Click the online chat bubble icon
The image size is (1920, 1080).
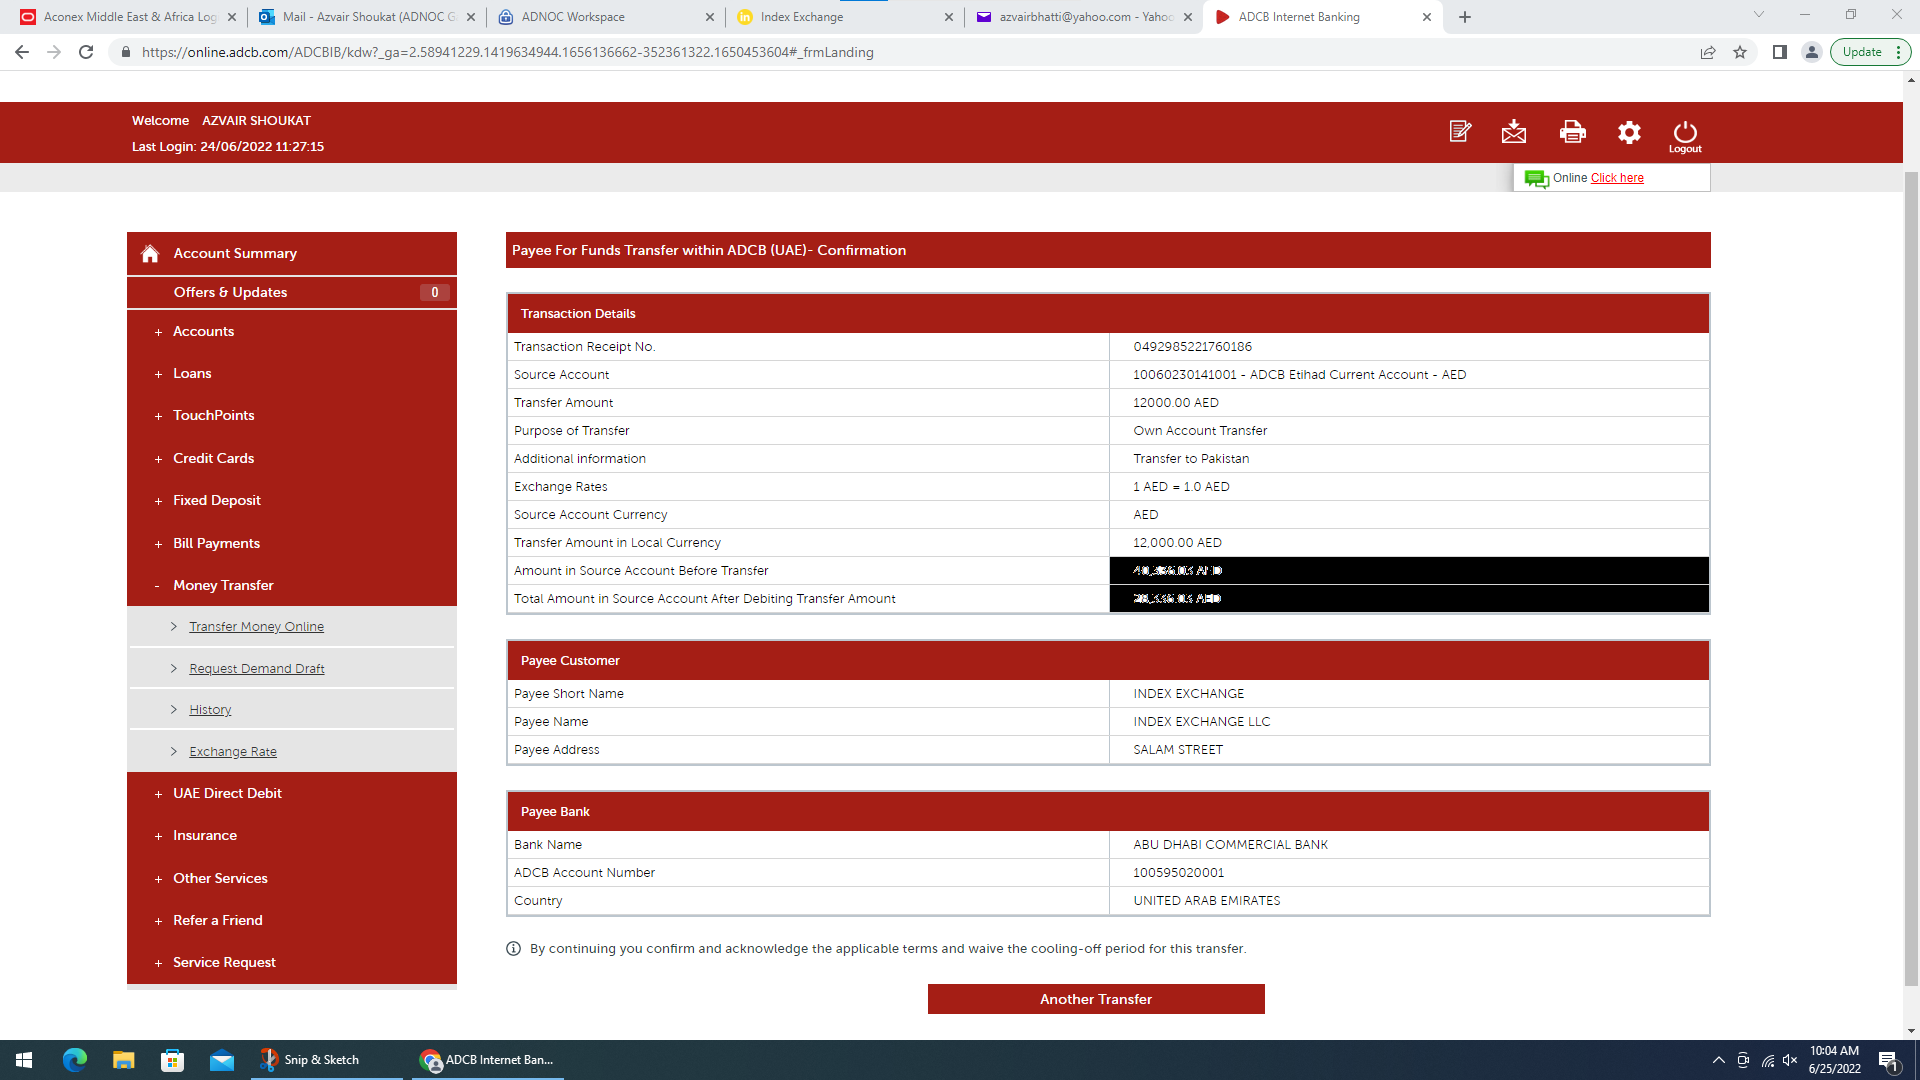click(x=1536, y=178)
